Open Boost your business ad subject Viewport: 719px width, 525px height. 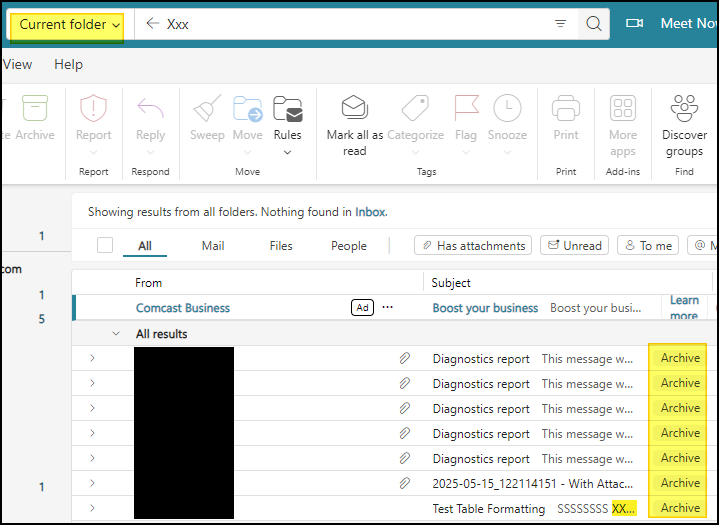pos(485,308)
